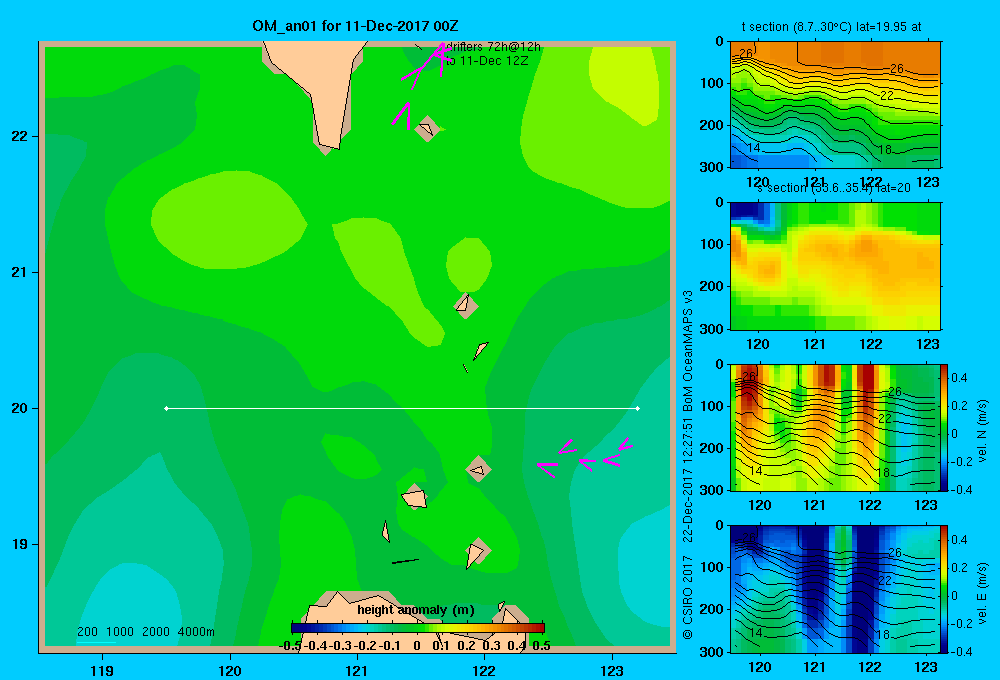
Task: Click the "14" isotherm label in temperature section
Action: [x=754, y=148]
